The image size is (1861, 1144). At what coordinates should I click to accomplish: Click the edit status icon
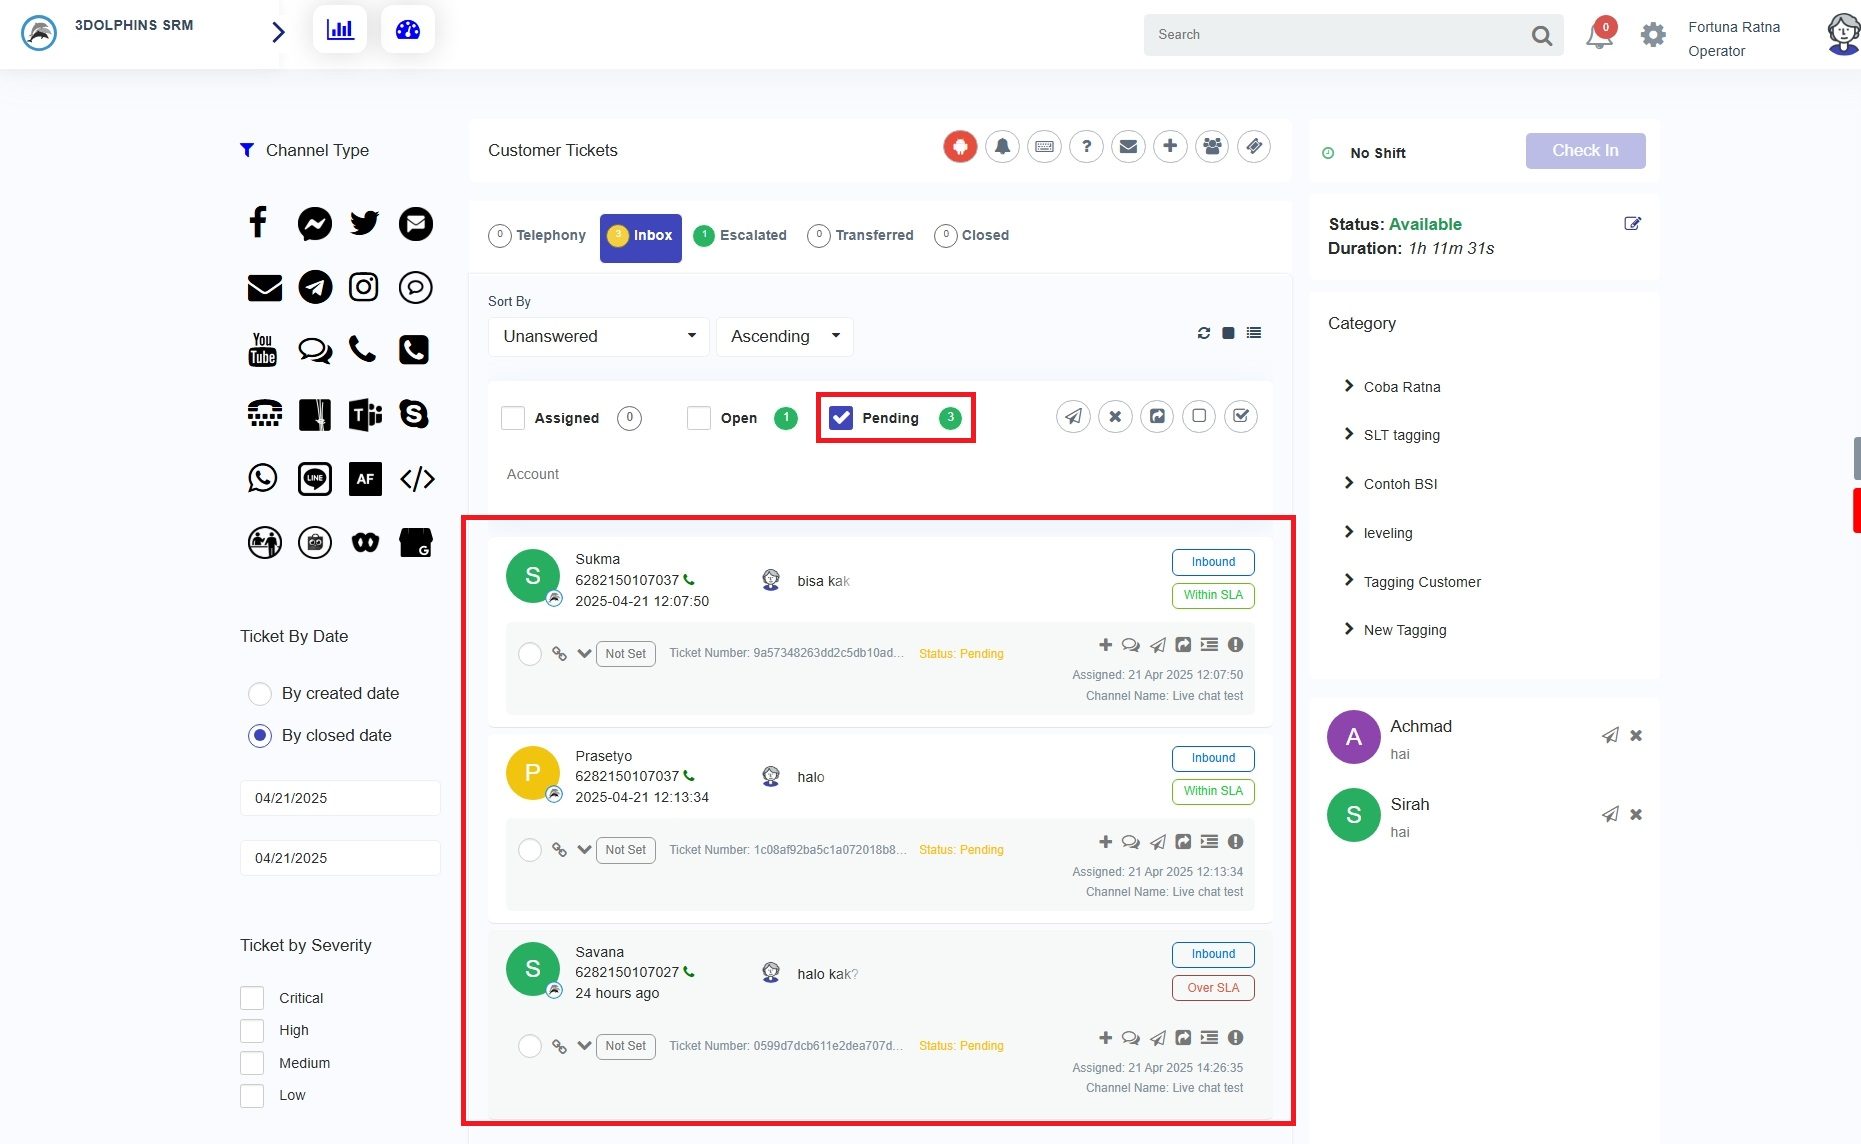[1632, 224]
